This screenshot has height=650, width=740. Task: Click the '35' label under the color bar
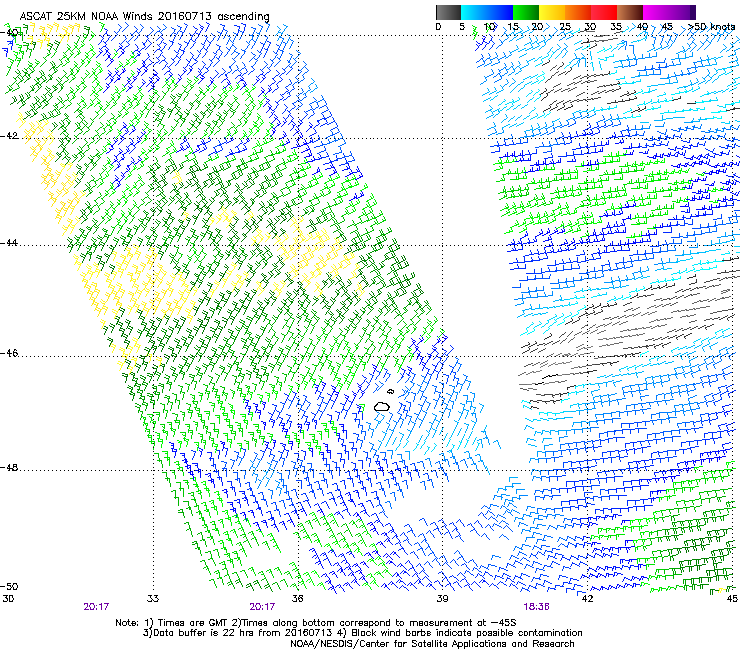[x=616, y=27]
